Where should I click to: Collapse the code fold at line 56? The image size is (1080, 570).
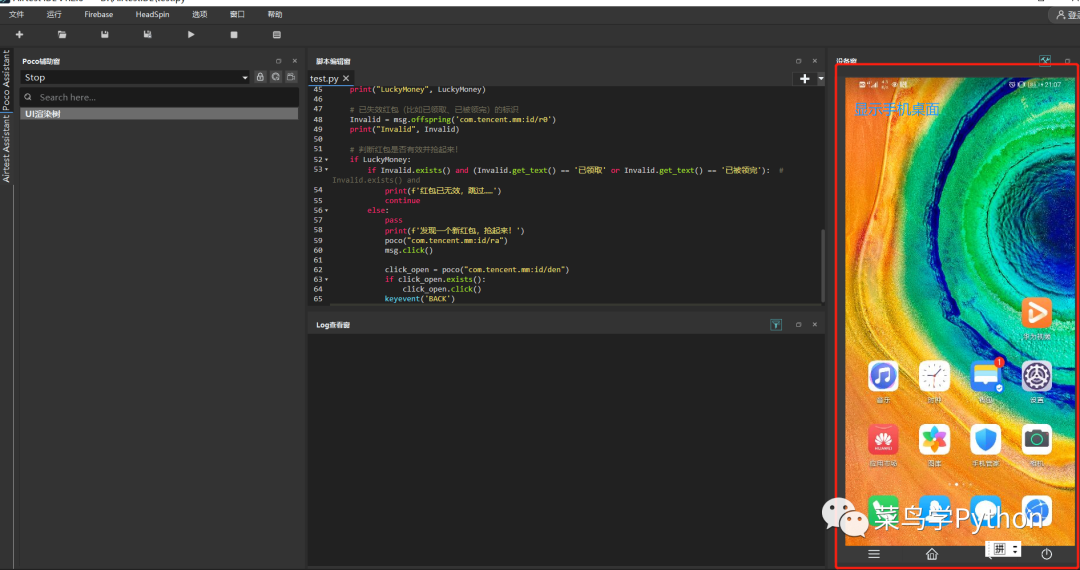(326, 211)
